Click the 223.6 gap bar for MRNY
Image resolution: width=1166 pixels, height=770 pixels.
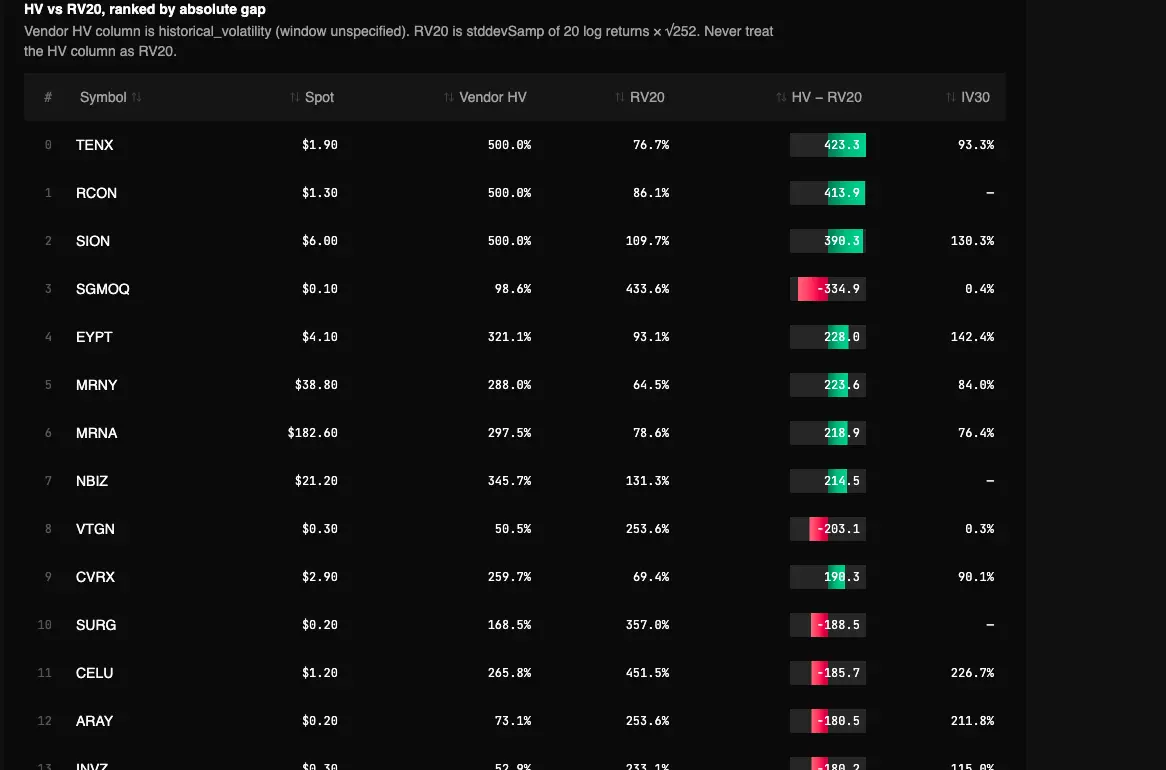tap(828, 385)
